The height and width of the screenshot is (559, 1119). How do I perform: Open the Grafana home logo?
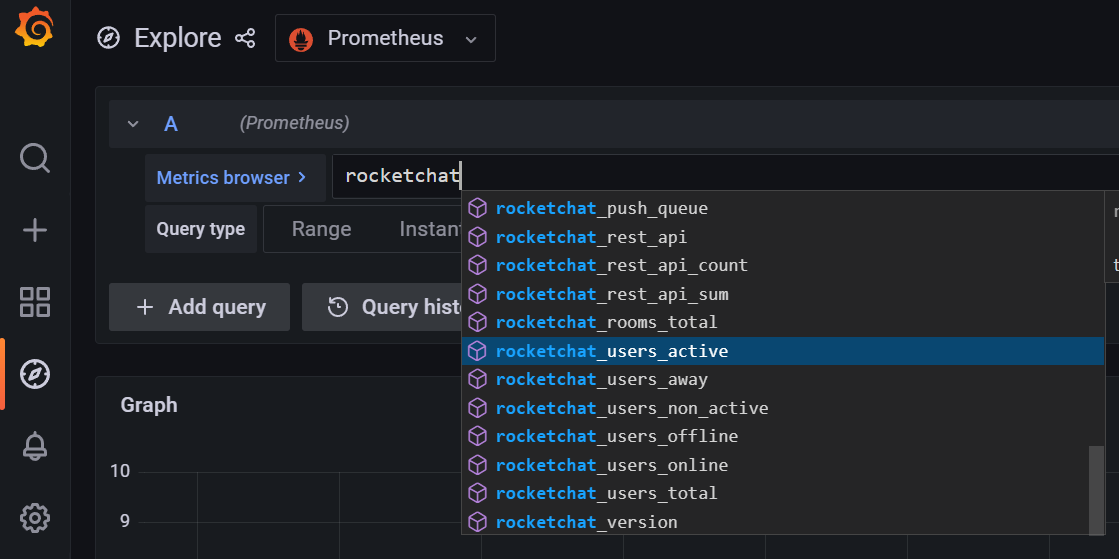[34, 29]
